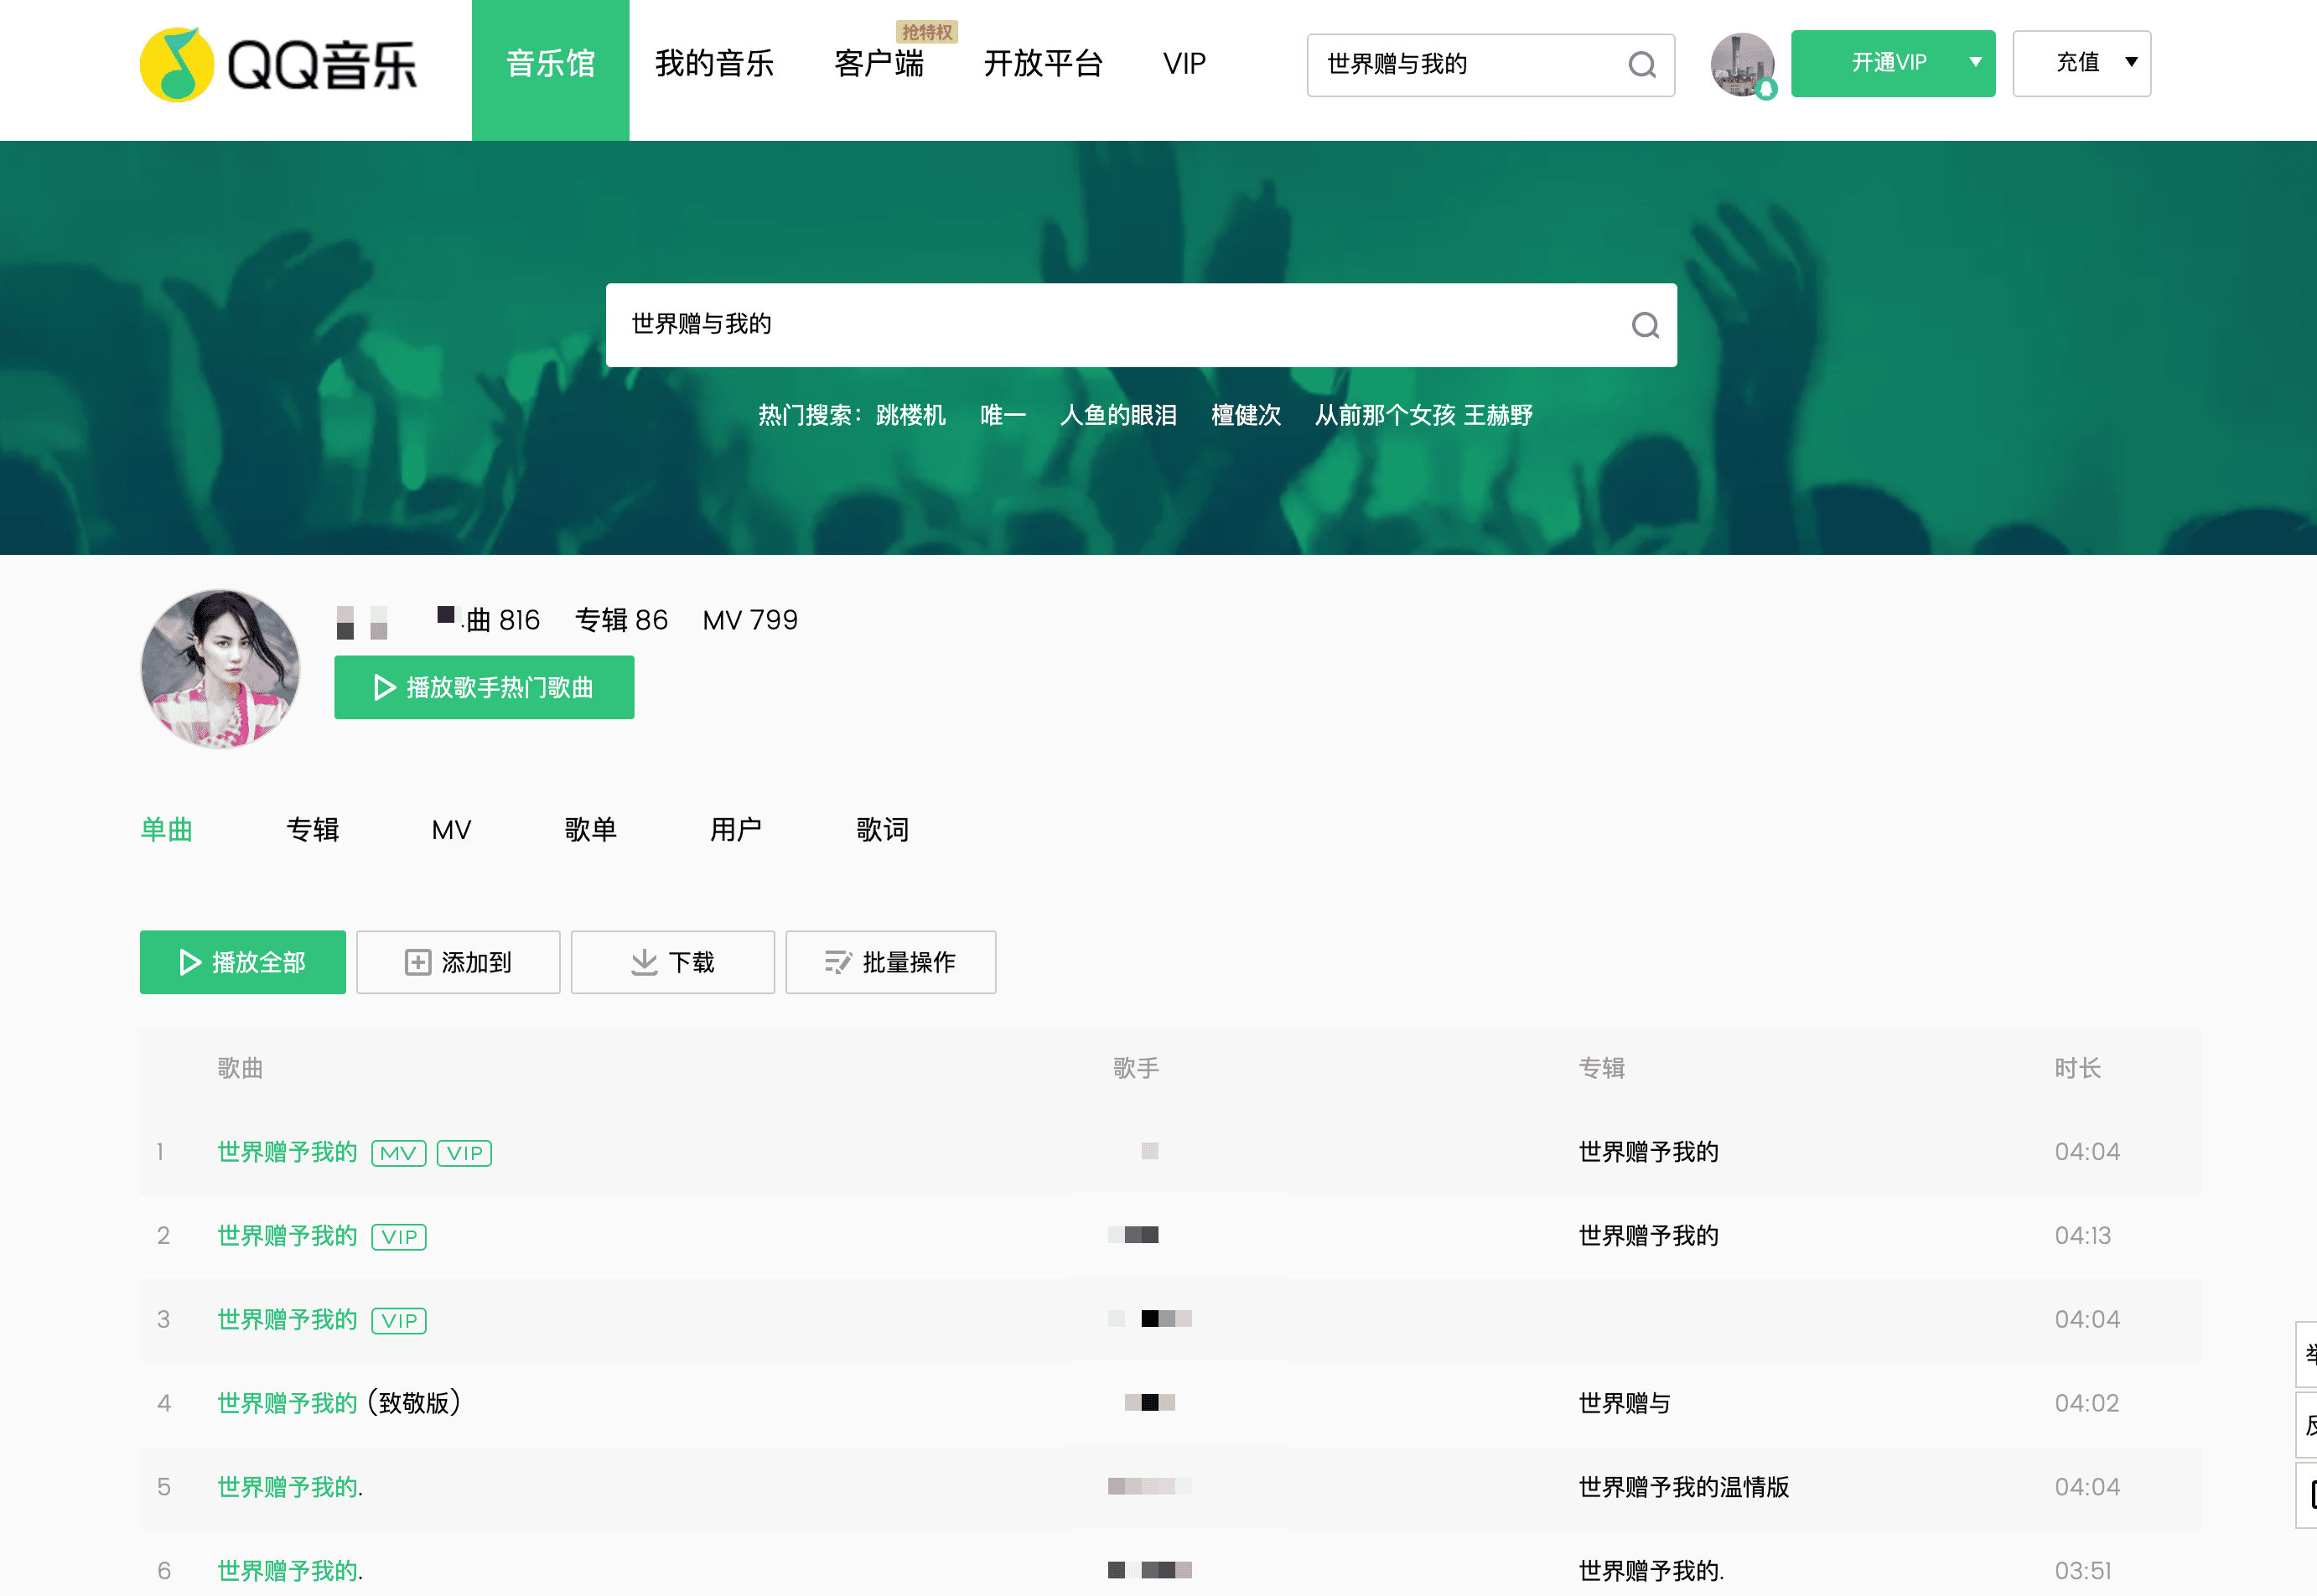The image size is (2317, 1596).
Task: Click the MV badge on song 1
Action: click(398, 1153)
